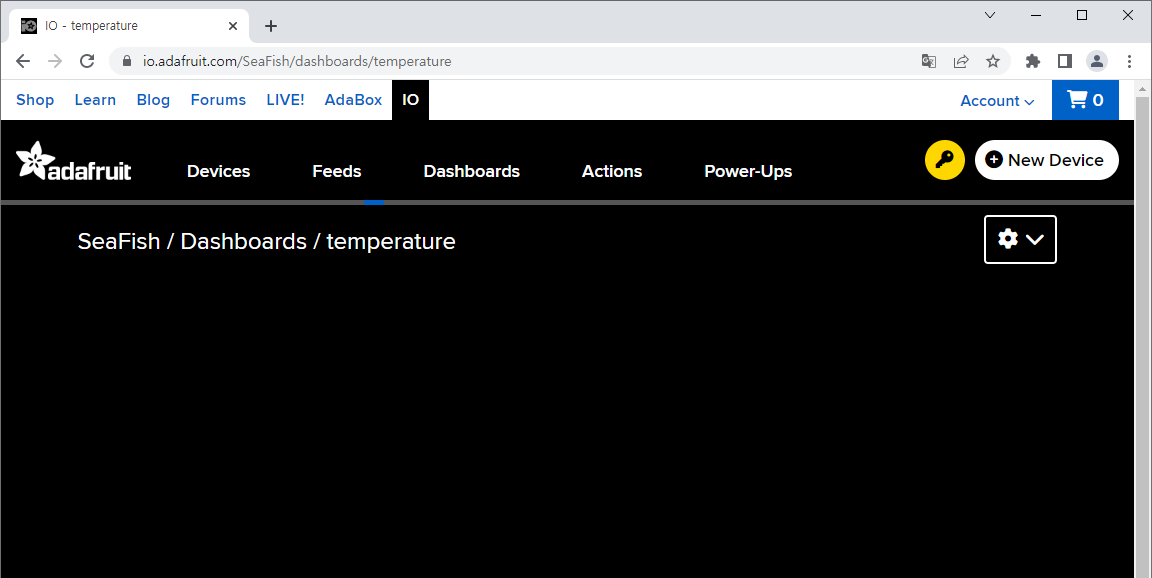Click the browser address bar
The height and width of the screenshot is (578, 1152).
tap(514, 61)
